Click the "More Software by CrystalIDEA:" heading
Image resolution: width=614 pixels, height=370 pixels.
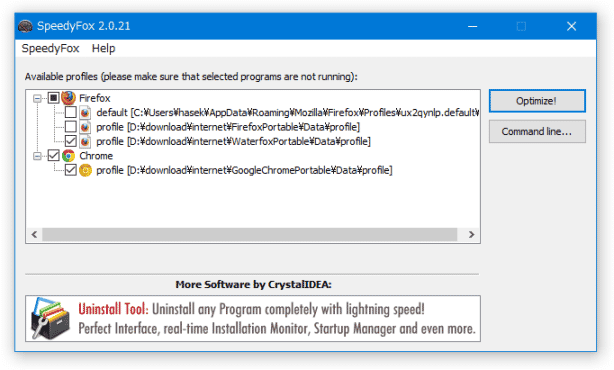pyautogui.click(x=253, y=285)
